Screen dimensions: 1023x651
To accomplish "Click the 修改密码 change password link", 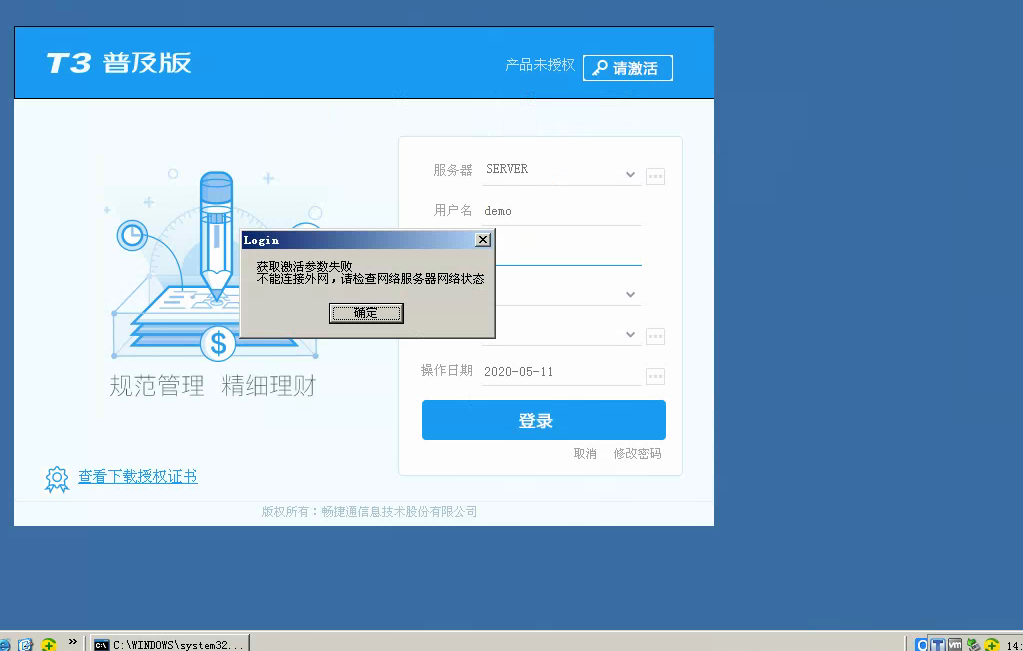I will 637,453.
